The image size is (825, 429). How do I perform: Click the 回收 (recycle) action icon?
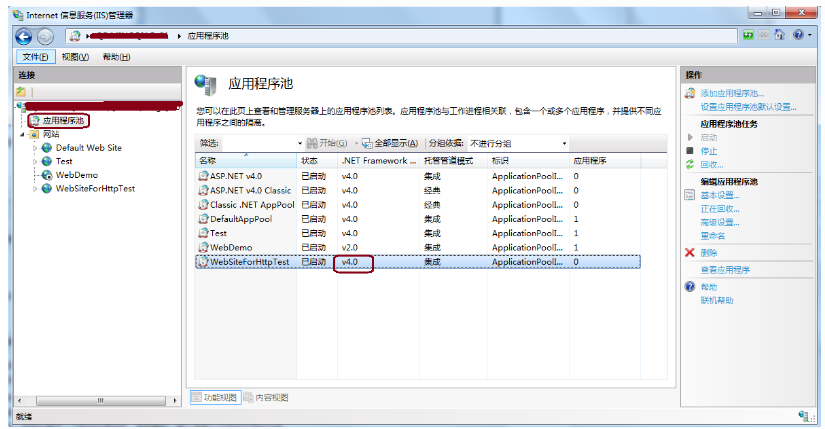pyautogui.click(x=689, y=164)
